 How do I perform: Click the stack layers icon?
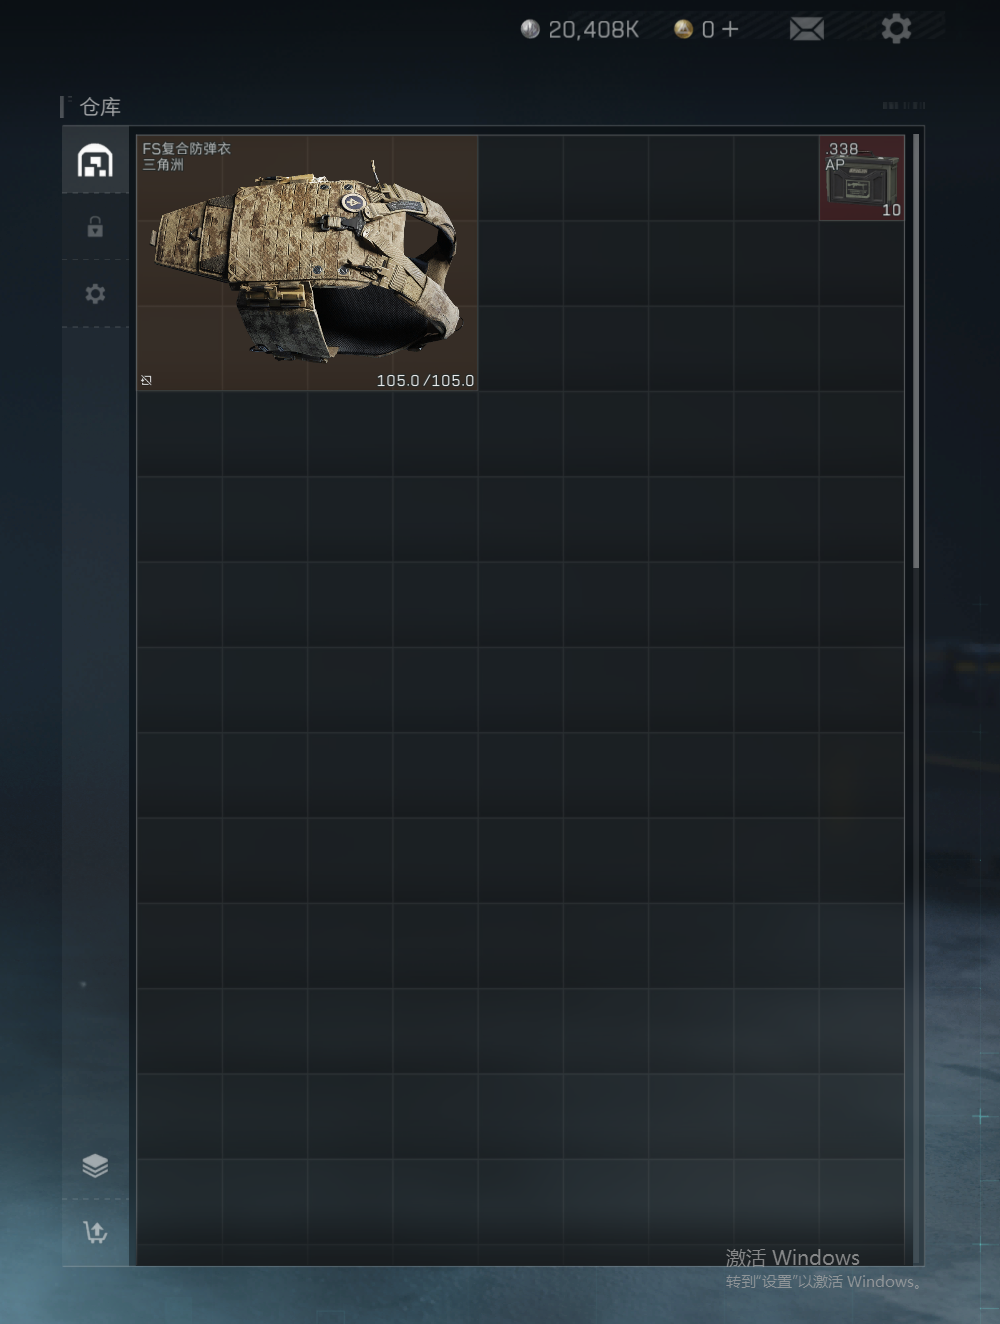point(95,1165)
